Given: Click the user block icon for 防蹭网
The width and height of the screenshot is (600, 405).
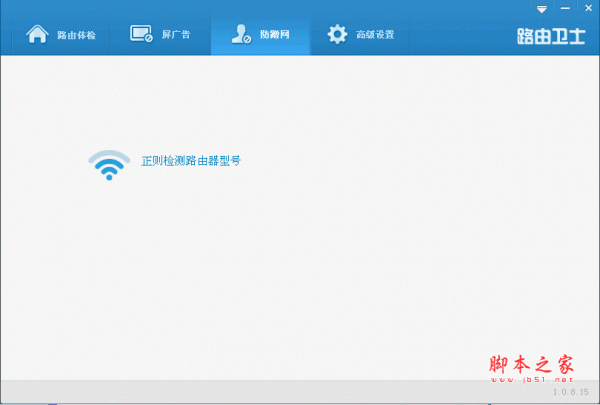Looking at the screenshot, I should pyautogui.click(x=241, y=34).
